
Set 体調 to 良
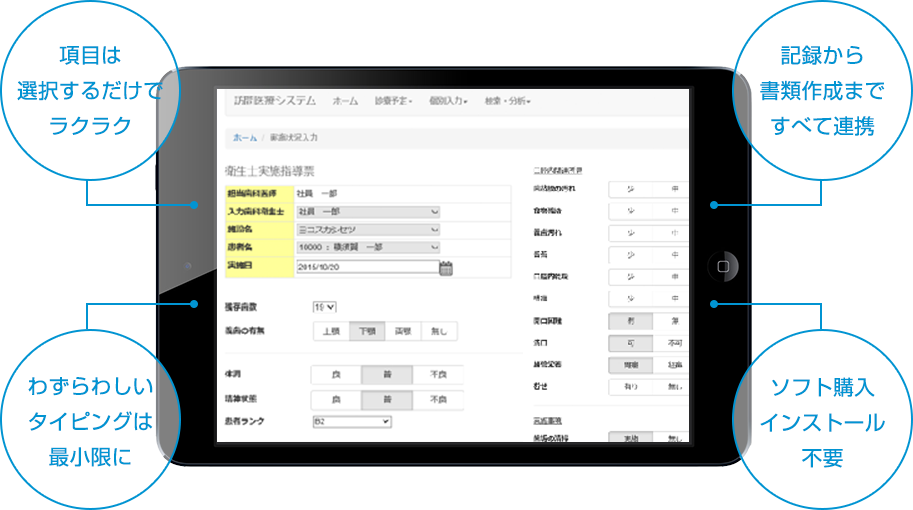click(336, 375)
